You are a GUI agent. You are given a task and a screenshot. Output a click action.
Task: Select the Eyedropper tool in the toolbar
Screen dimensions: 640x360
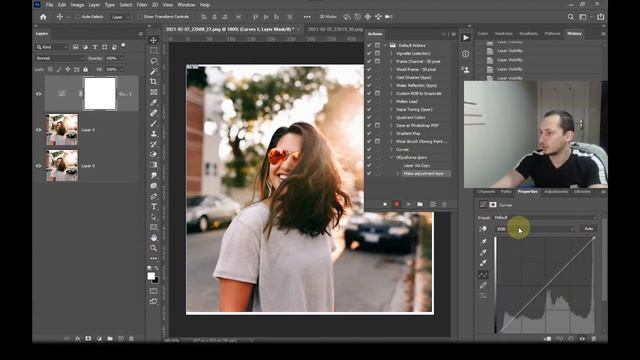pyautogui.click(x=153, y=102)
